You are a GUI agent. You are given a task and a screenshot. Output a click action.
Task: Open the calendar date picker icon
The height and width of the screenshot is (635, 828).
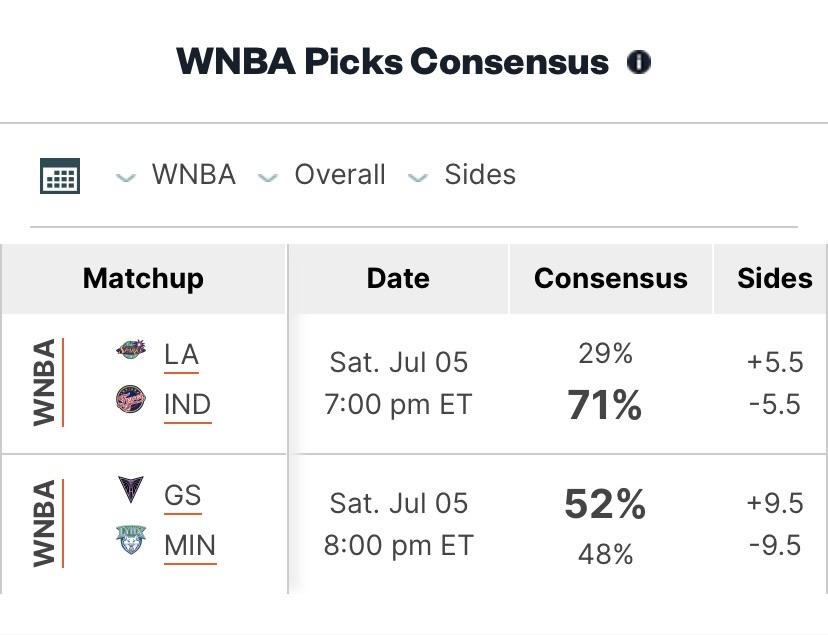pos(60,176)
